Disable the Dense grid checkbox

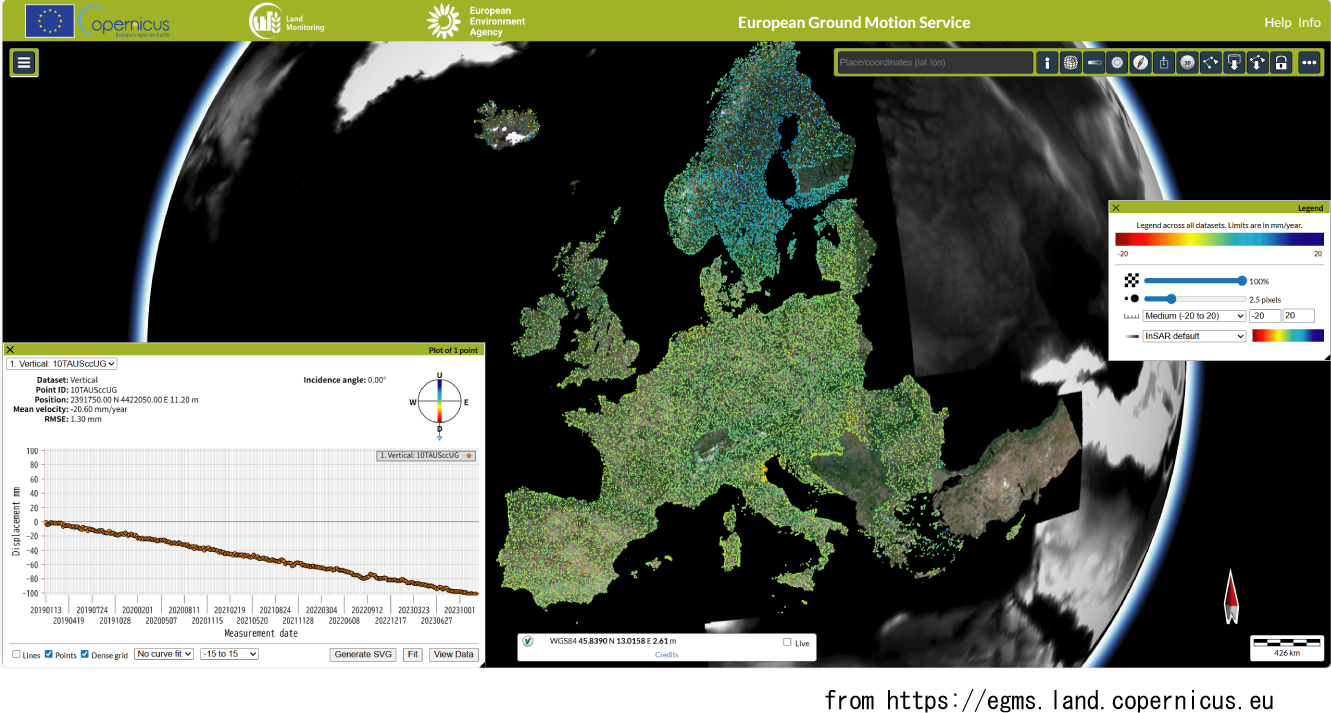pos(85,654)
